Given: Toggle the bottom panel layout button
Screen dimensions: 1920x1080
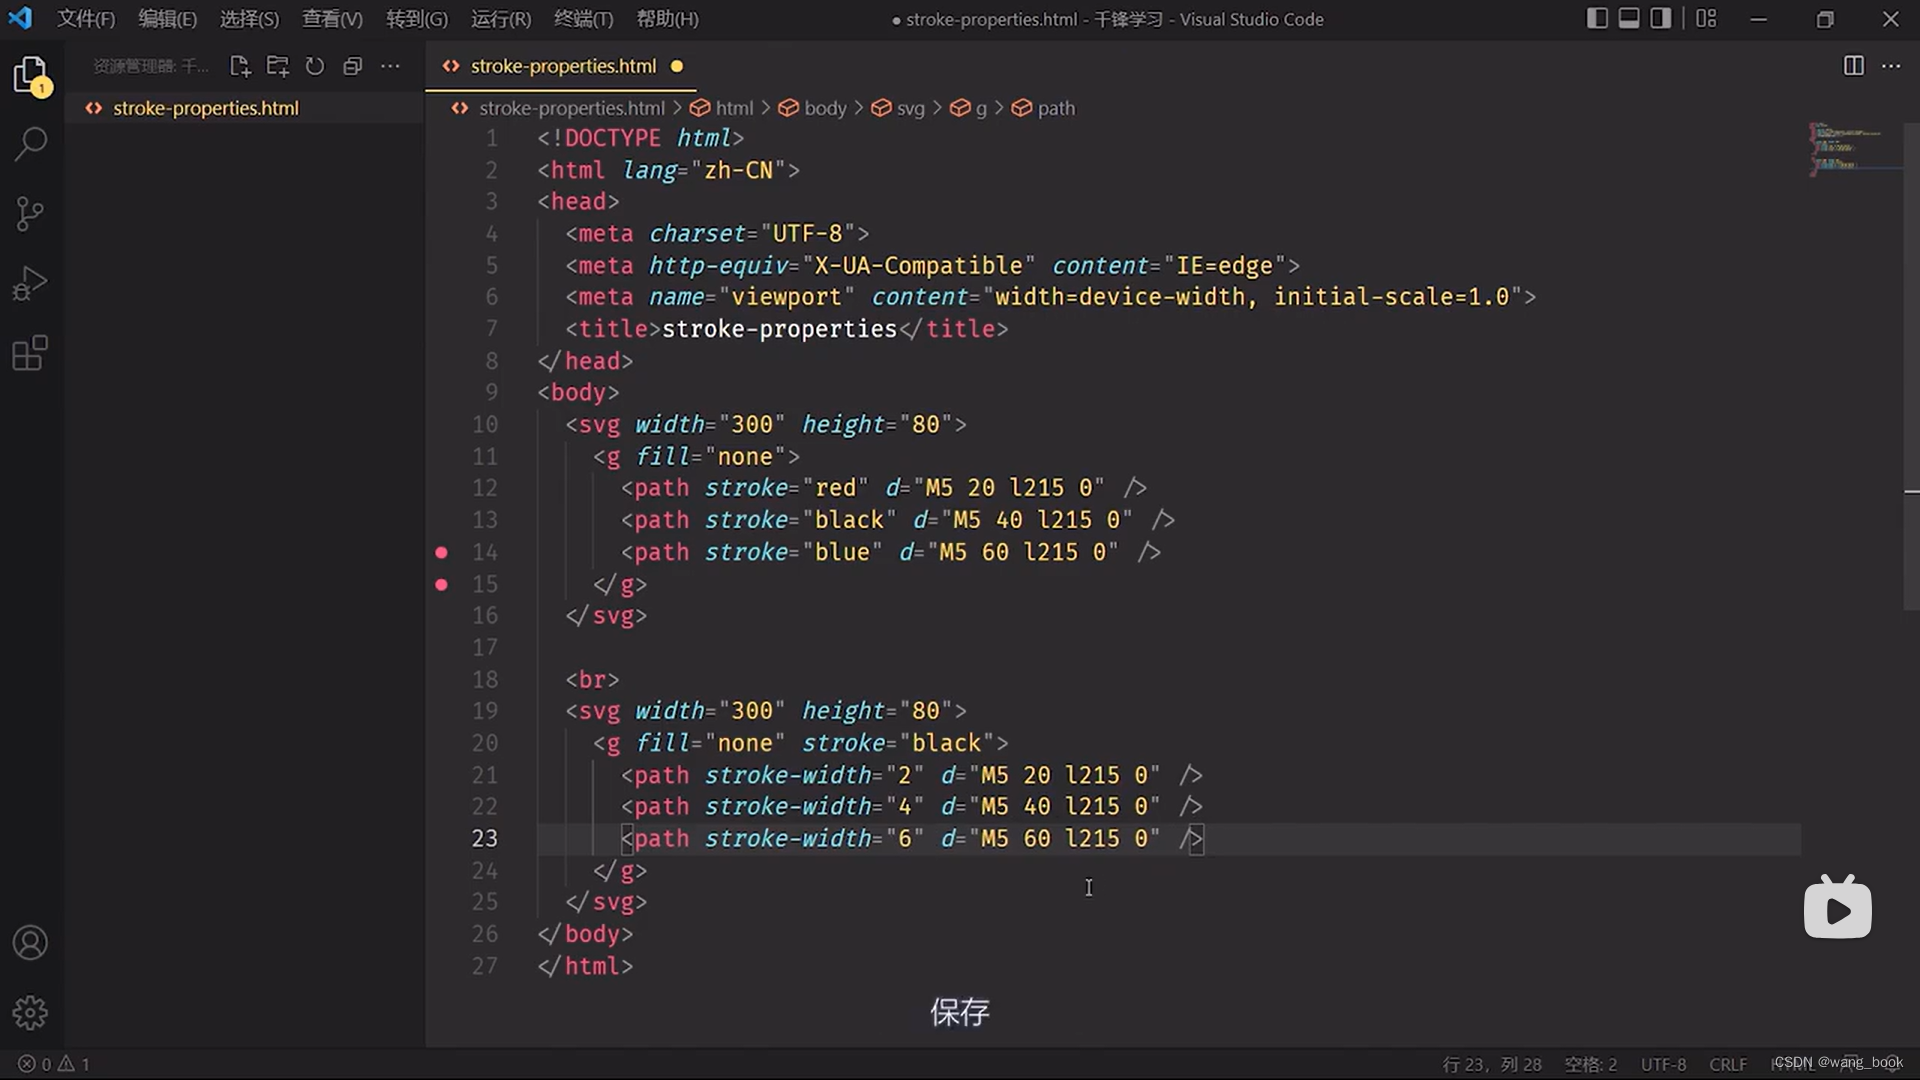Looking at the screenshot, I should tap(1629, 18).
